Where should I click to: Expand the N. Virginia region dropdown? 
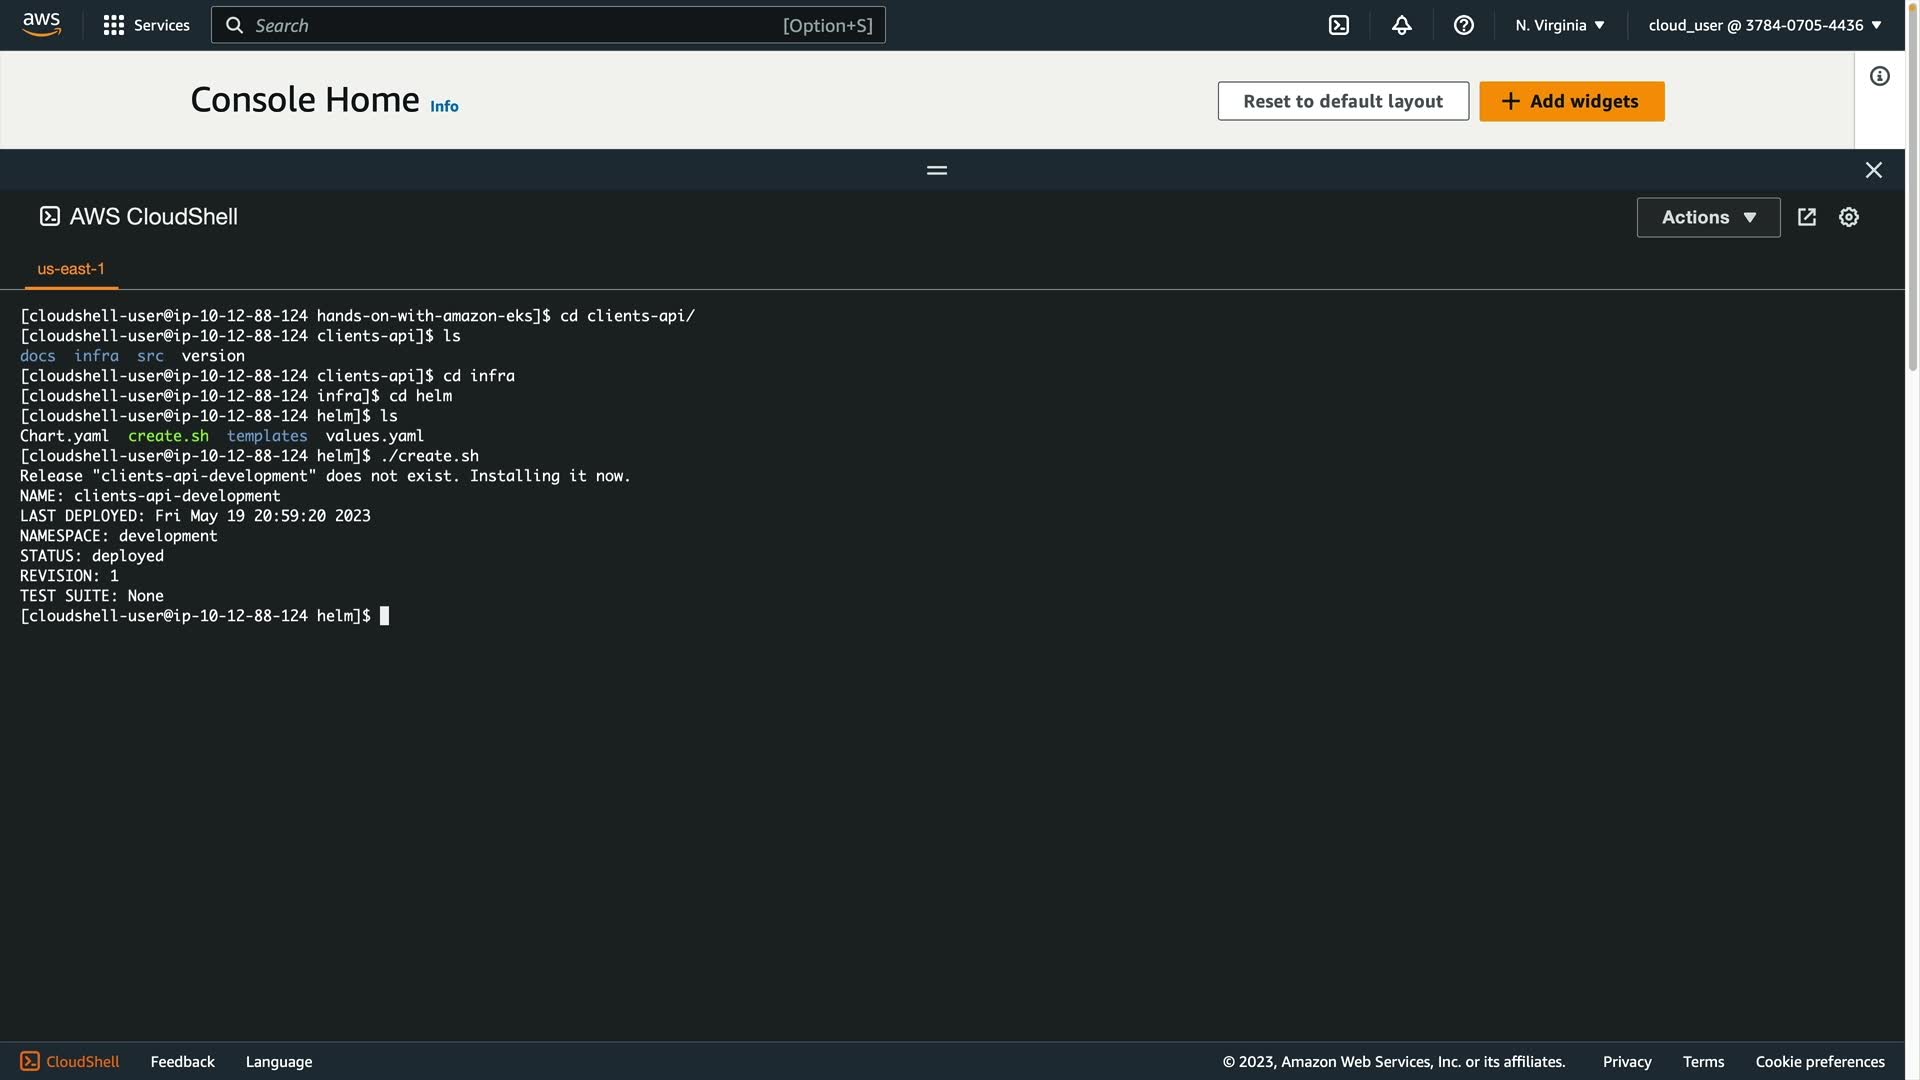click(1559, 25)
